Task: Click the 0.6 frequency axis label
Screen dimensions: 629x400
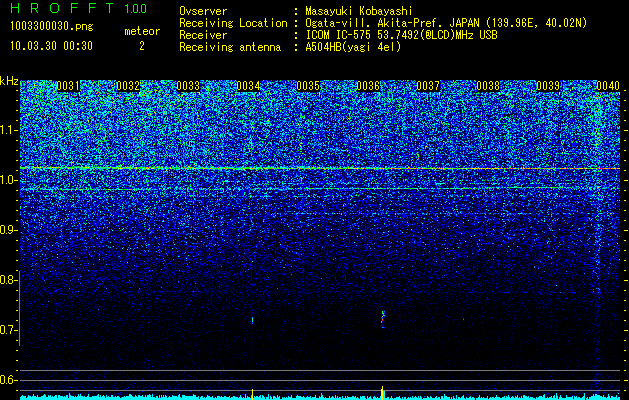Action: (7, 380)
